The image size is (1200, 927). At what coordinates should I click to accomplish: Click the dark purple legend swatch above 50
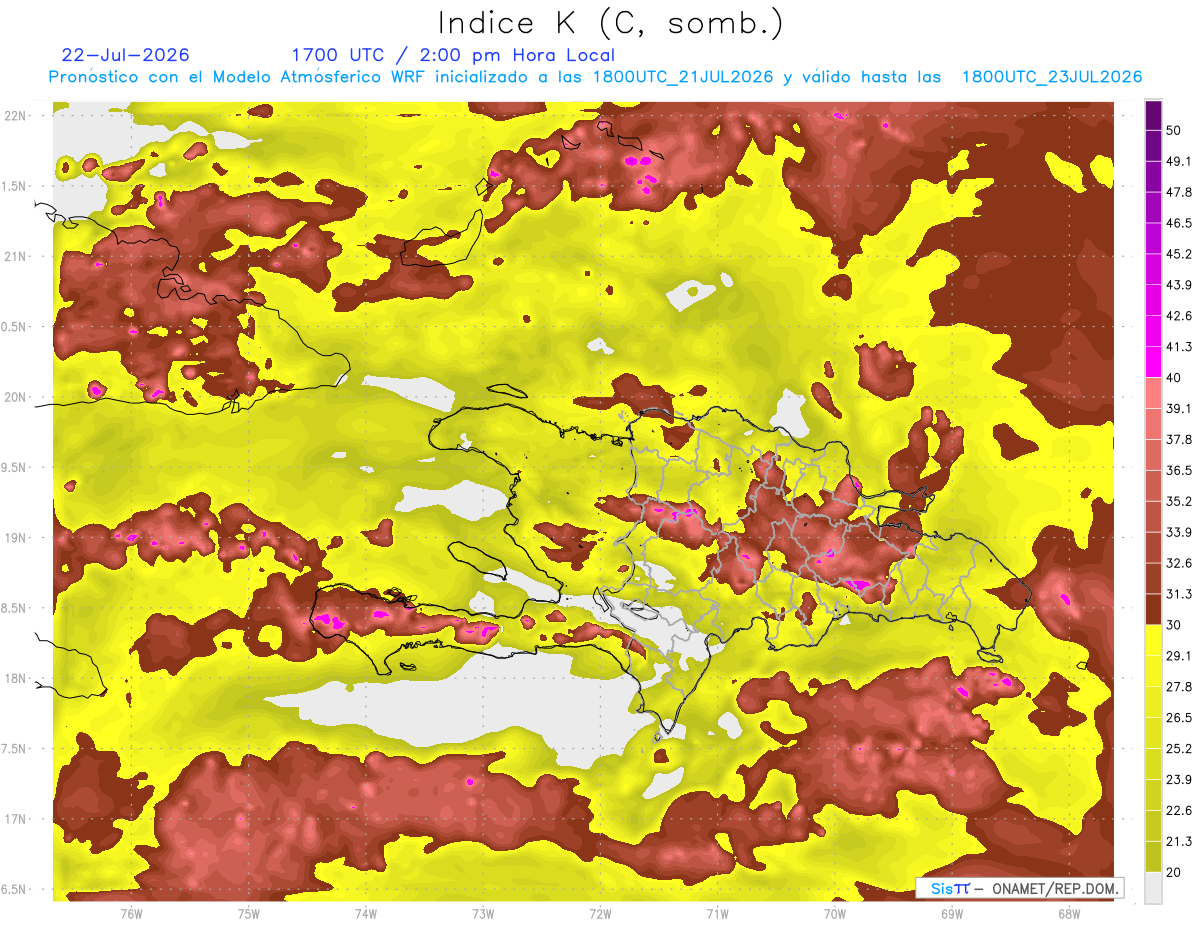(1153, 115)
